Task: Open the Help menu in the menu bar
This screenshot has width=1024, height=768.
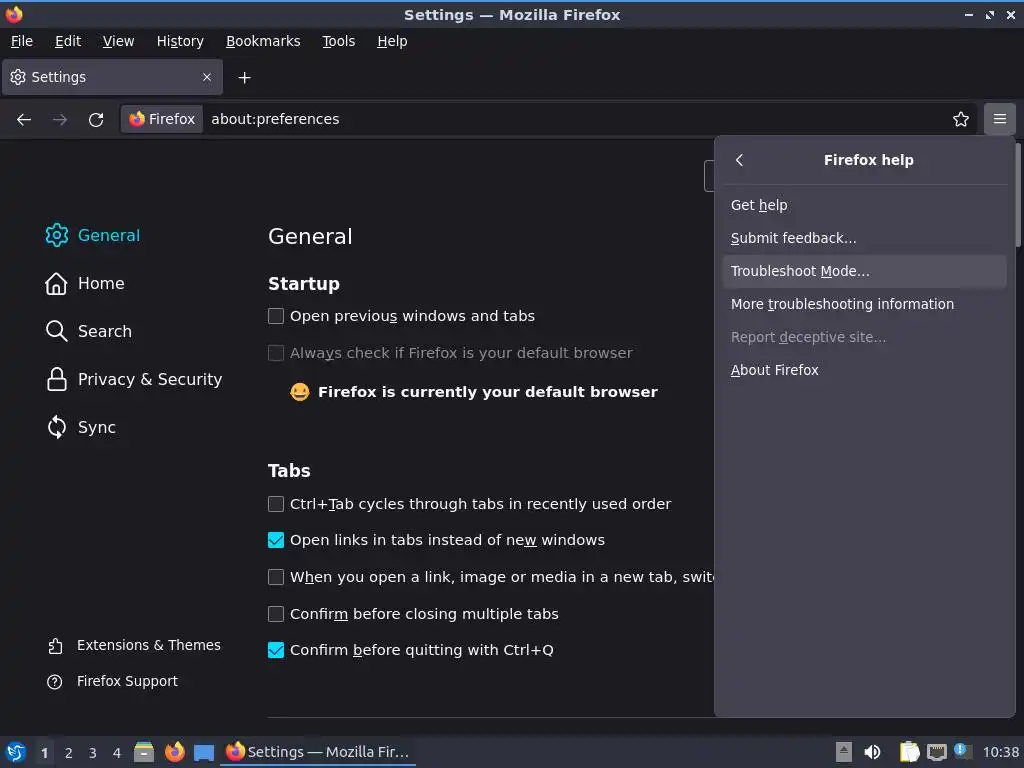Action: (392, 41)
